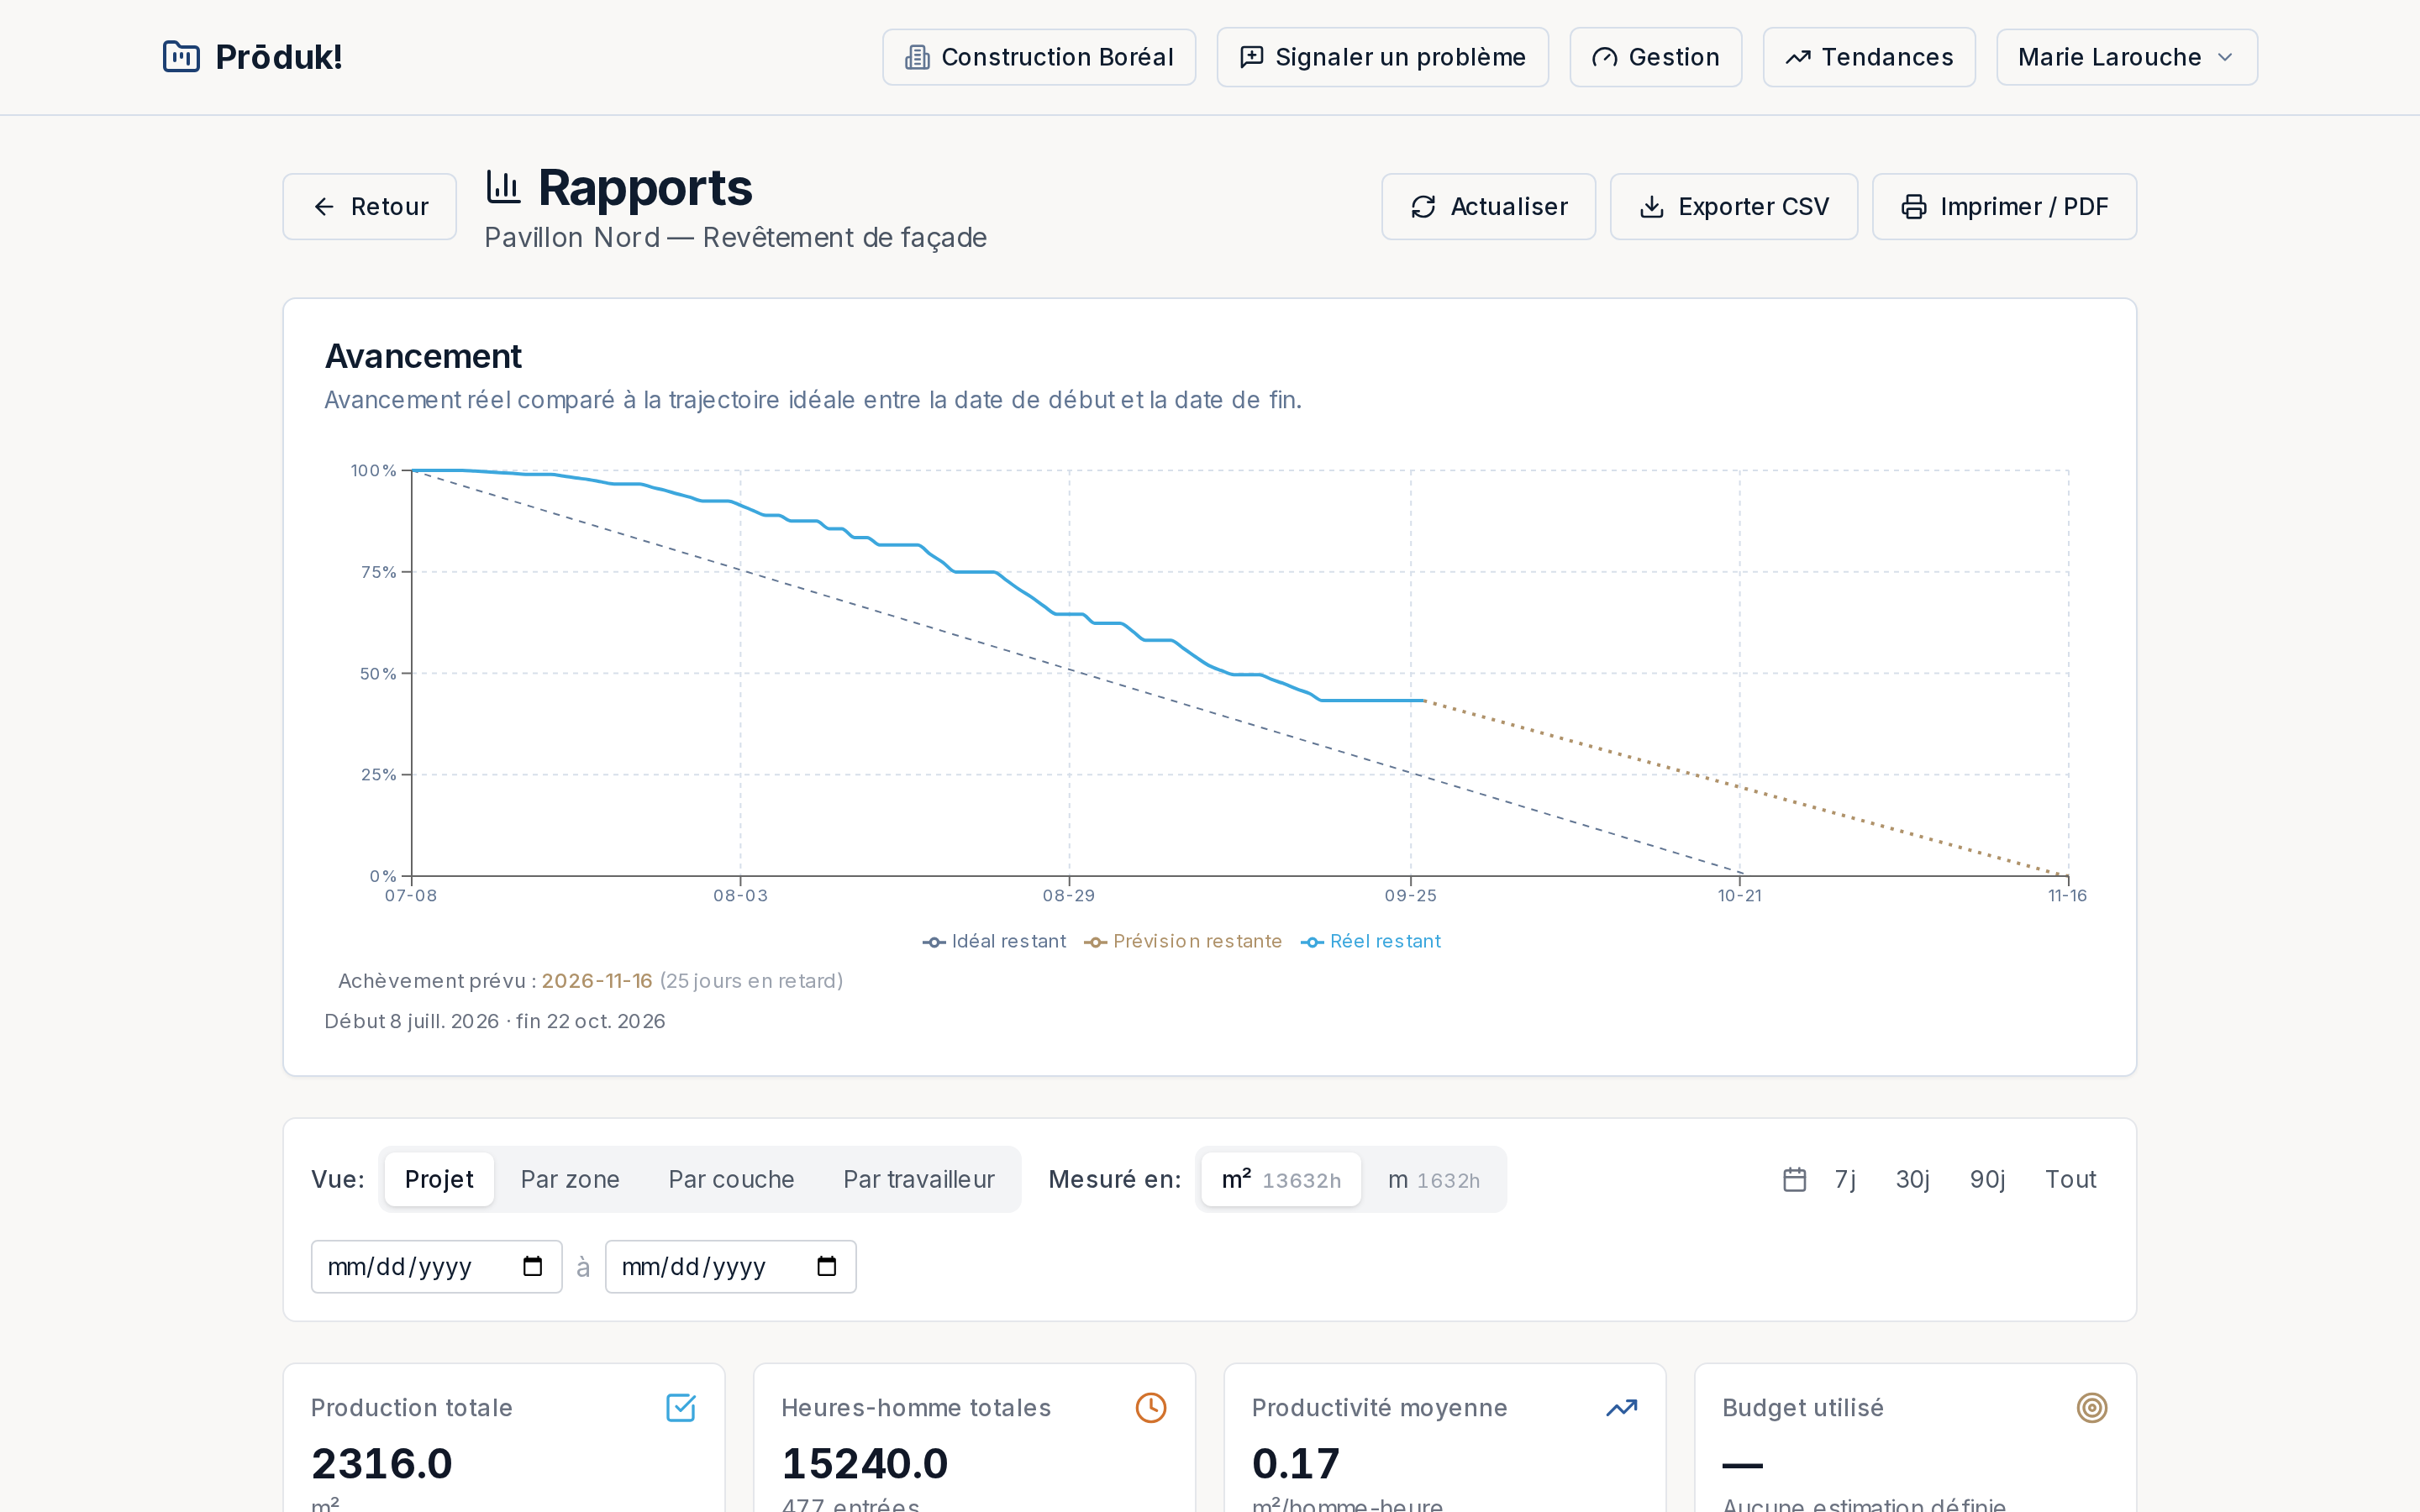2420x1512 pixels.
Task: Click the end date input field
Action: pyautogui.click(x=730, y=1267)
